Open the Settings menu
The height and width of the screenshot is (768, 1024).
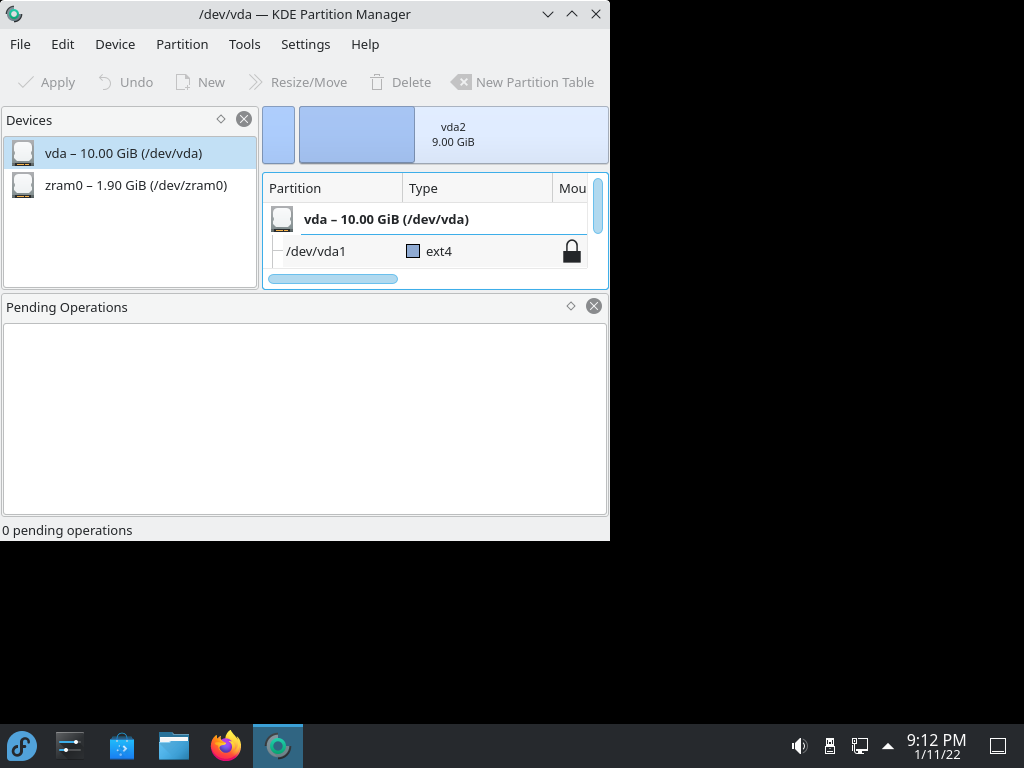pyautogui.click(x=306, y=44)
